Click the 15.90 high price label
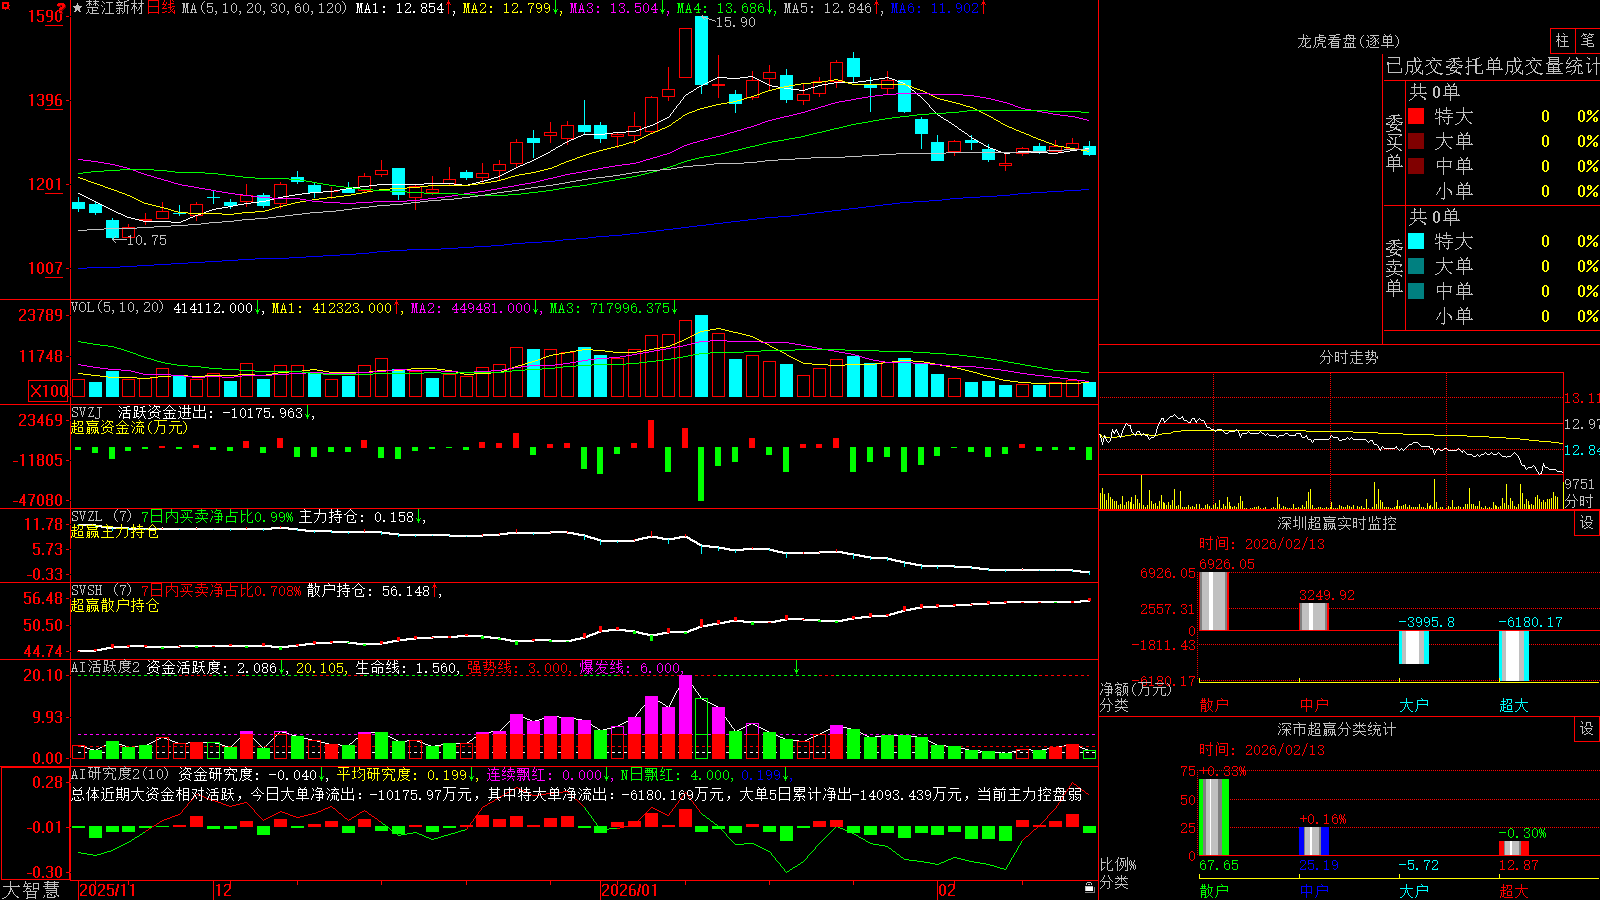Screen dimensions: 1600x900 (735, 22)
